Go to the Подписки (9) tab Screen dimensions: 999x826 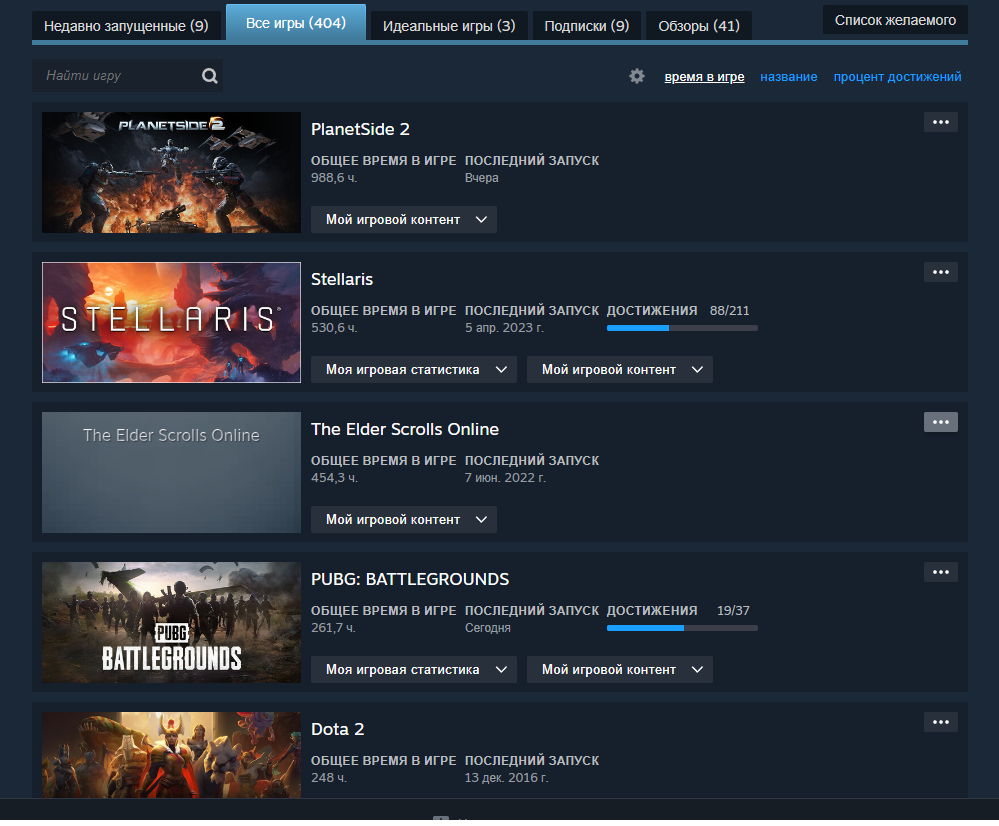[587, 26]
